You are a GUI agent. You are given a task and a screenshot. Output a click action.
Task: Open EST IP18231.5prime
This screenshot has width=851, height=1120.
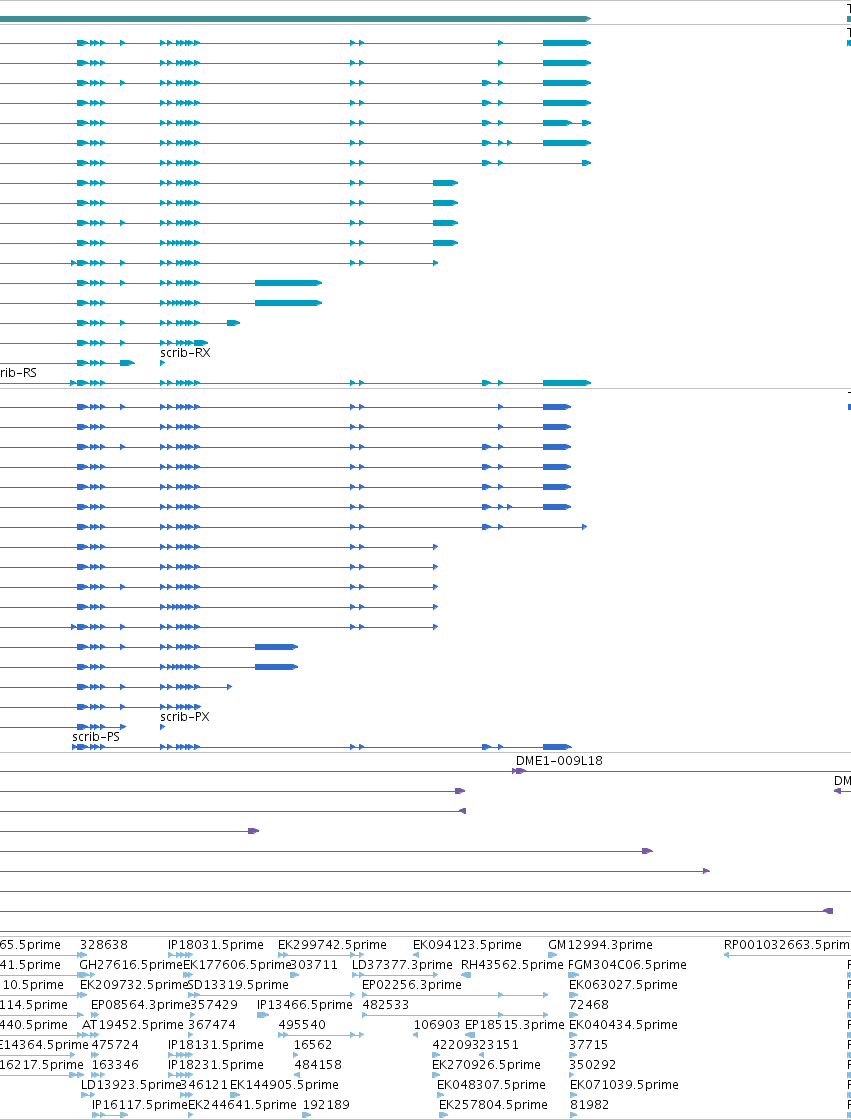pos(216,1065)
